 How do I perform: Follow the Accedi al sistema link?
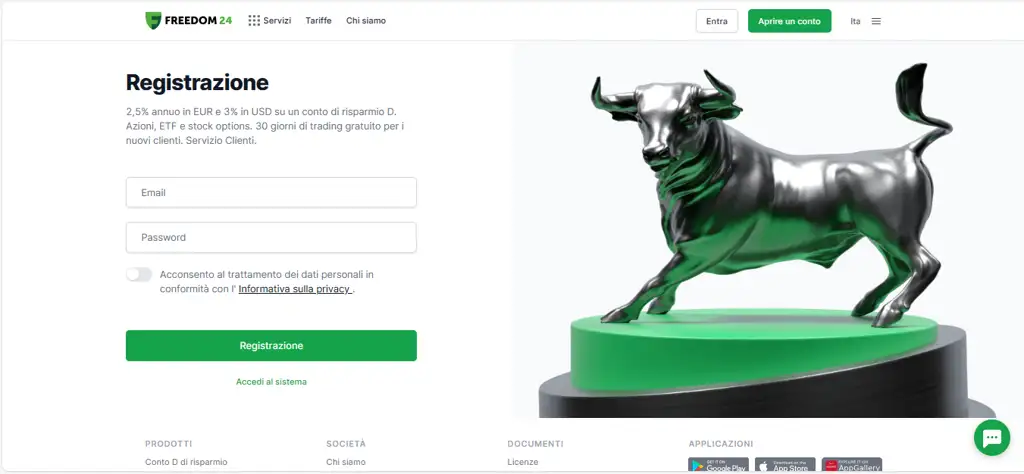pos(271,381)
